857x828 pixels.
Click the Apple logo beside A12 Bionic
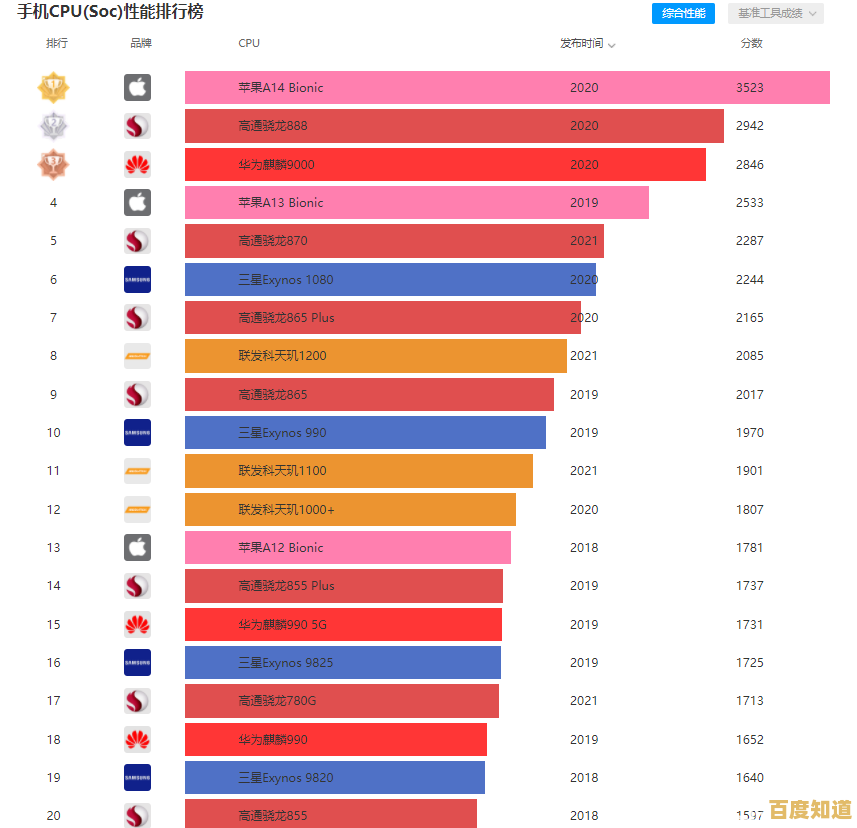[x=137, y=548]
